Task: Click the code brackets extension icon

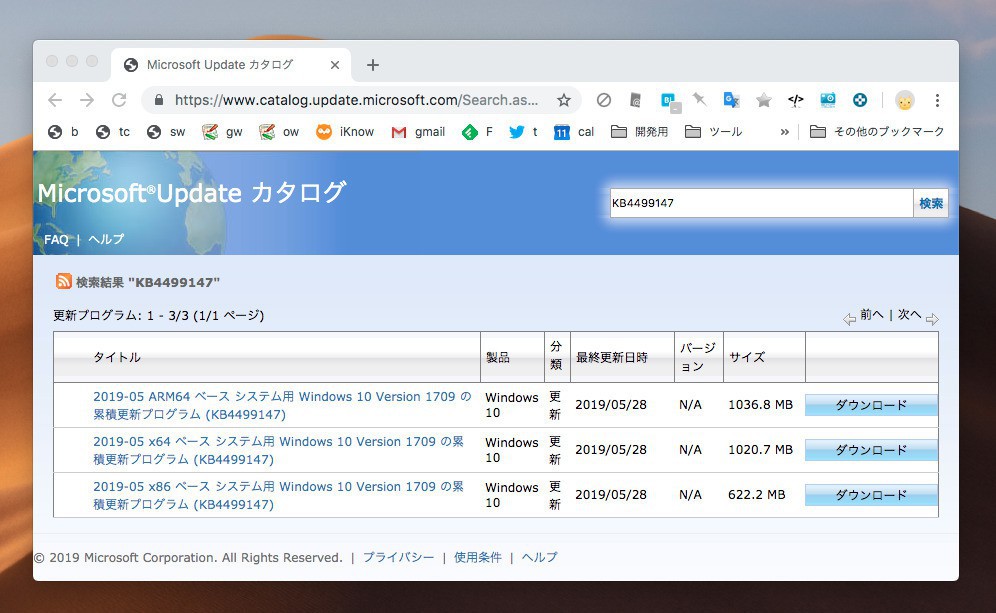Action: point(796,100)
